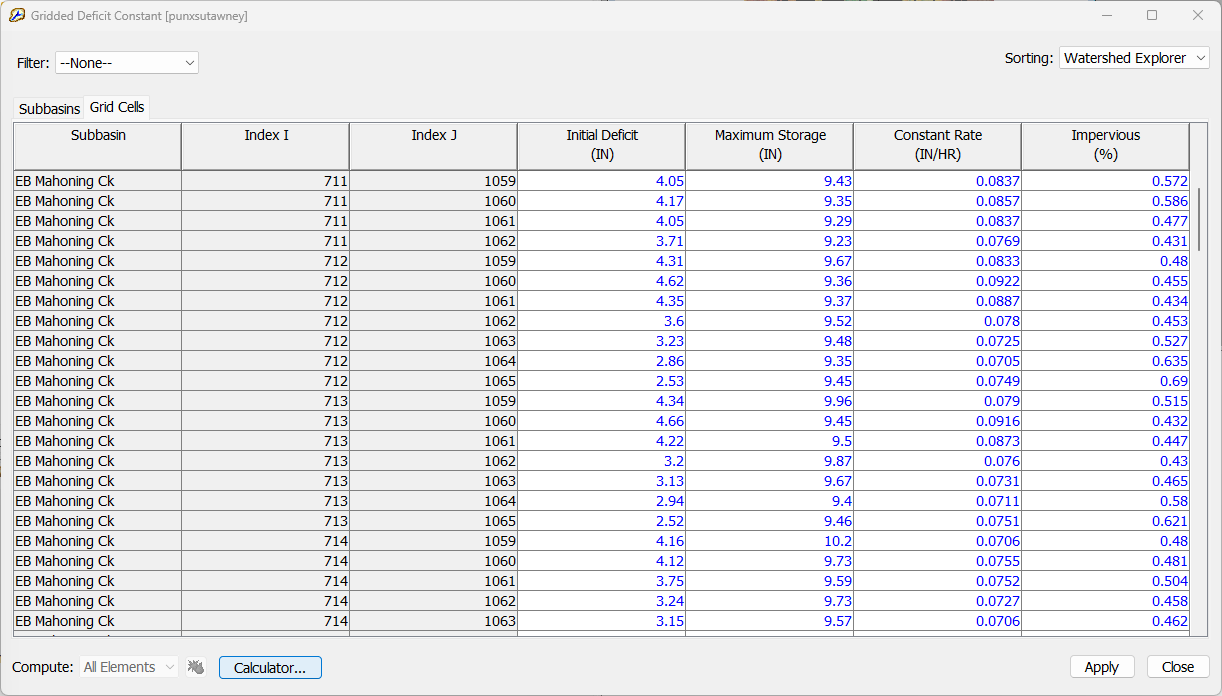Viewport: 1222px width, 696px height.
Task: Click Index J 1064 in the 713 row
Action: (x=434, y=501)
